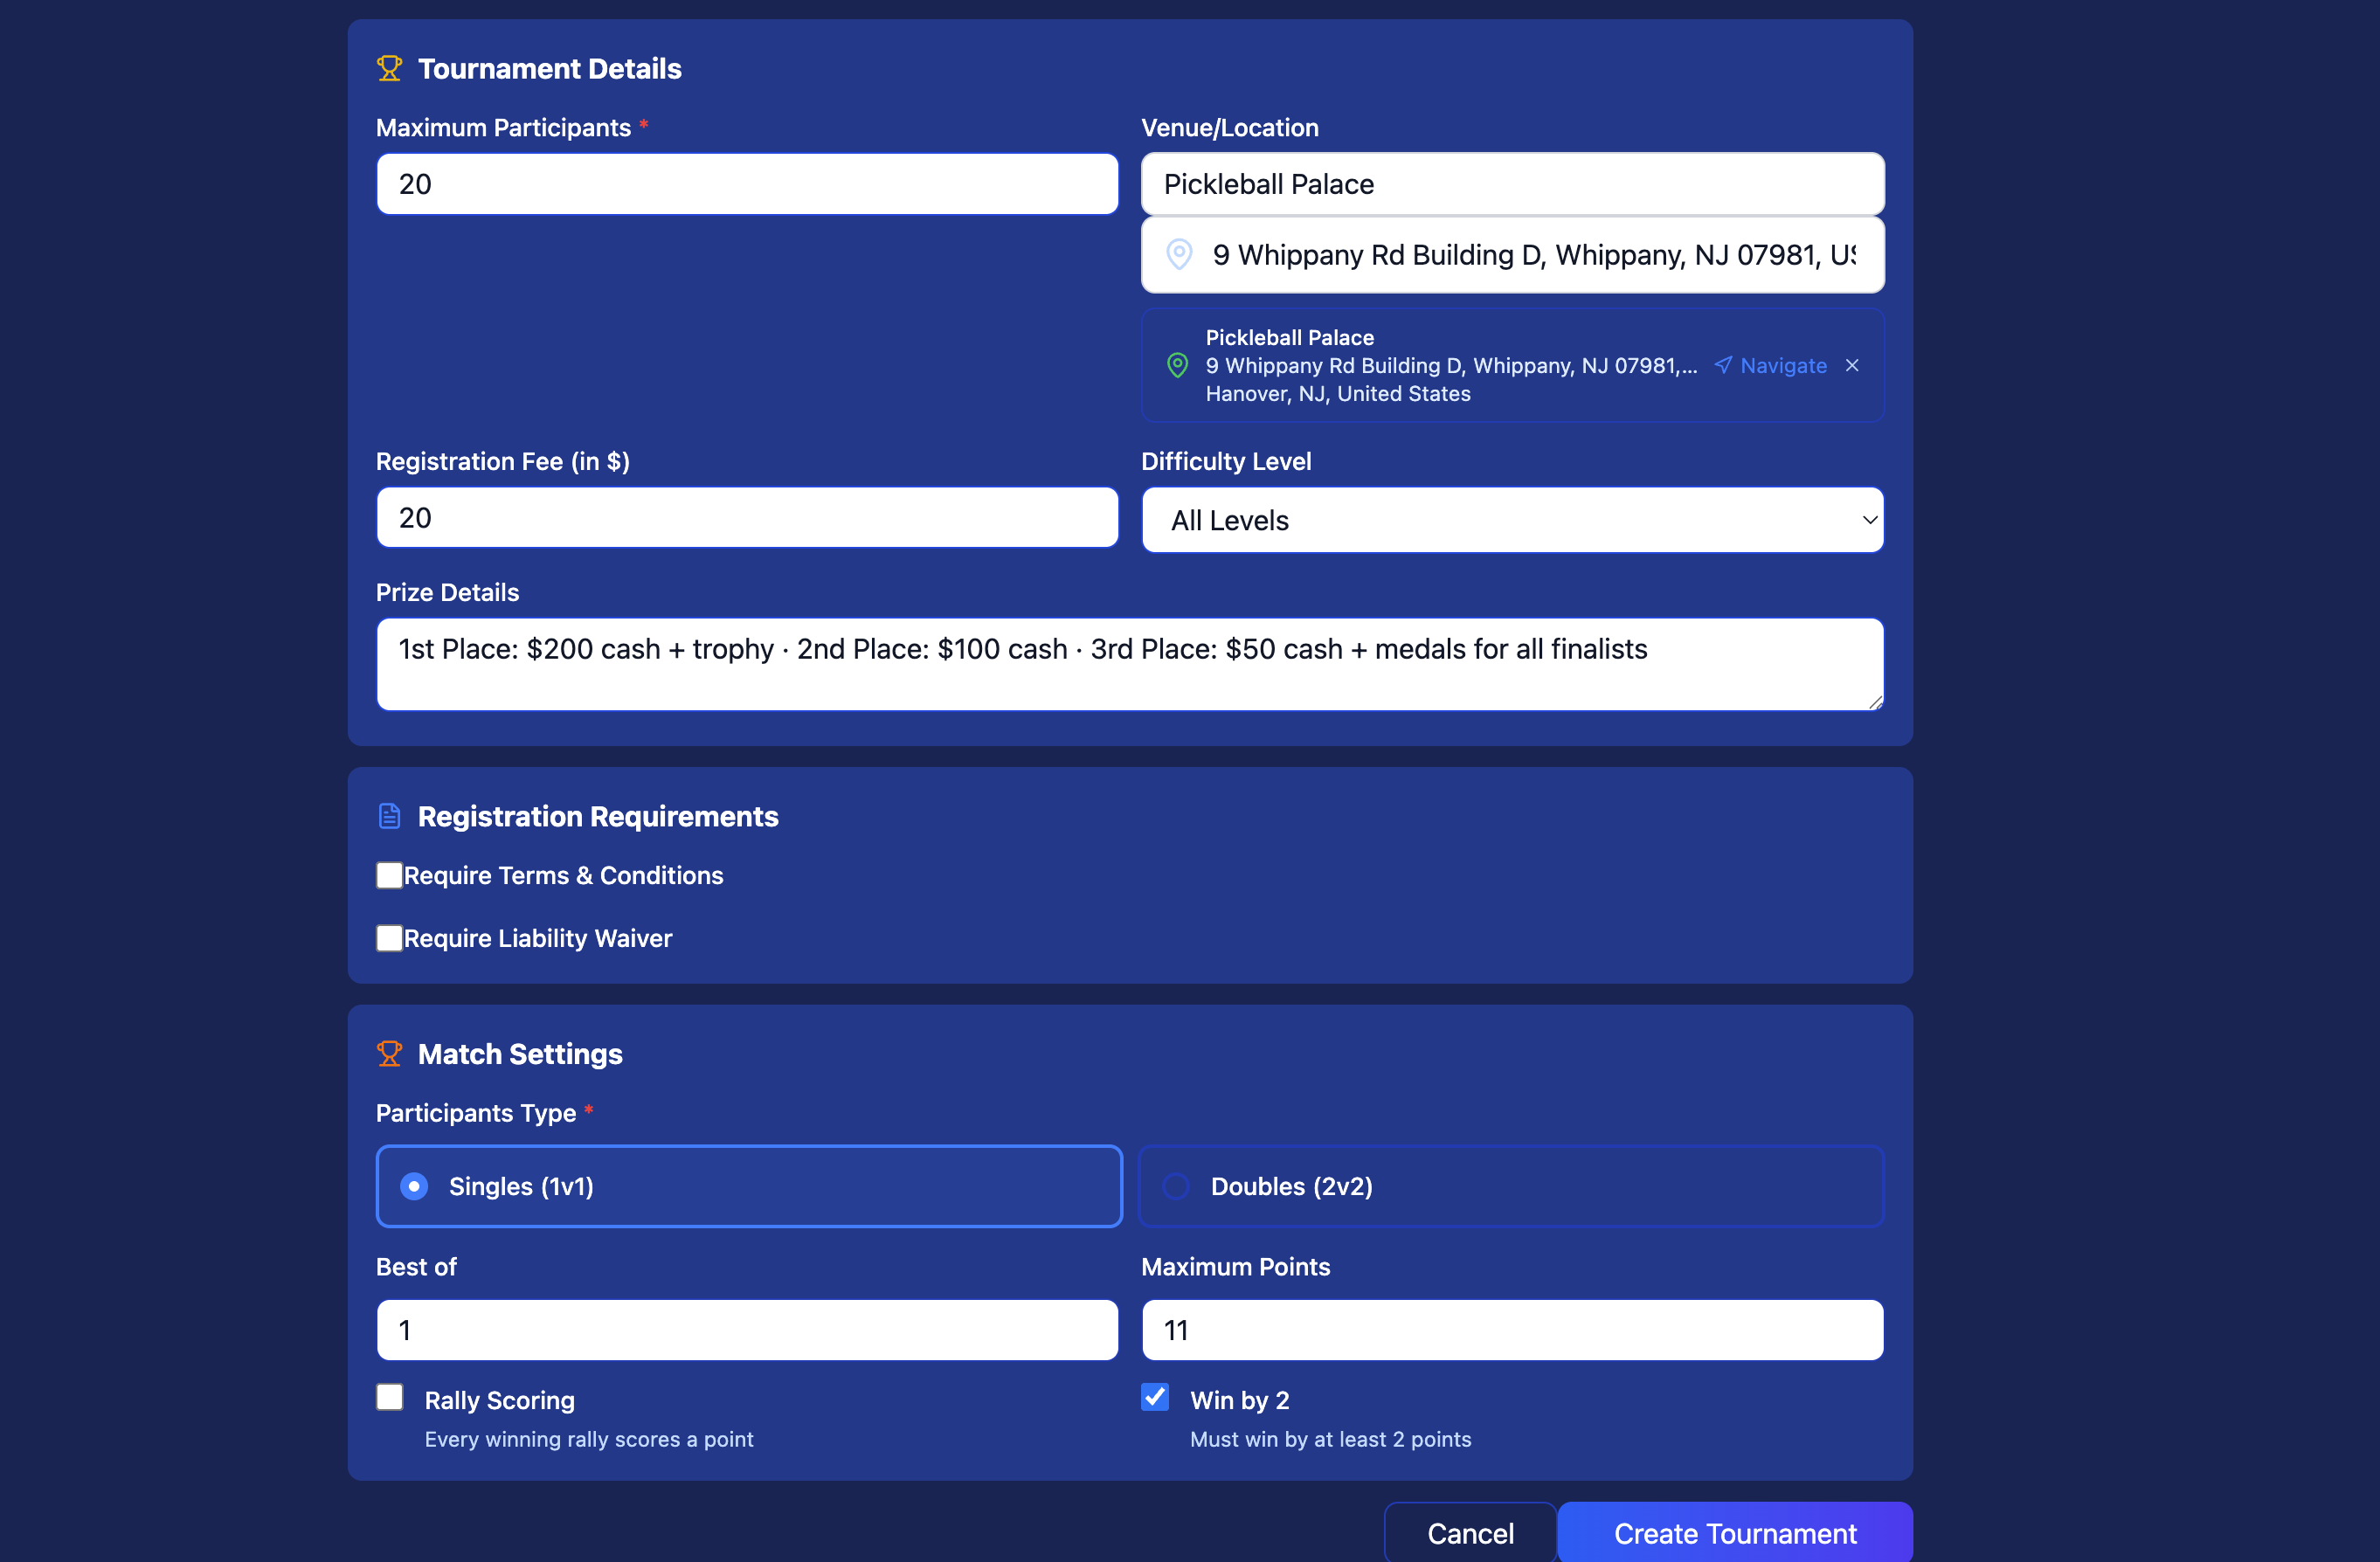Click the address field location pin icon
This screenshot has width=2380, height=1562.
click(x=1179, y=254)
